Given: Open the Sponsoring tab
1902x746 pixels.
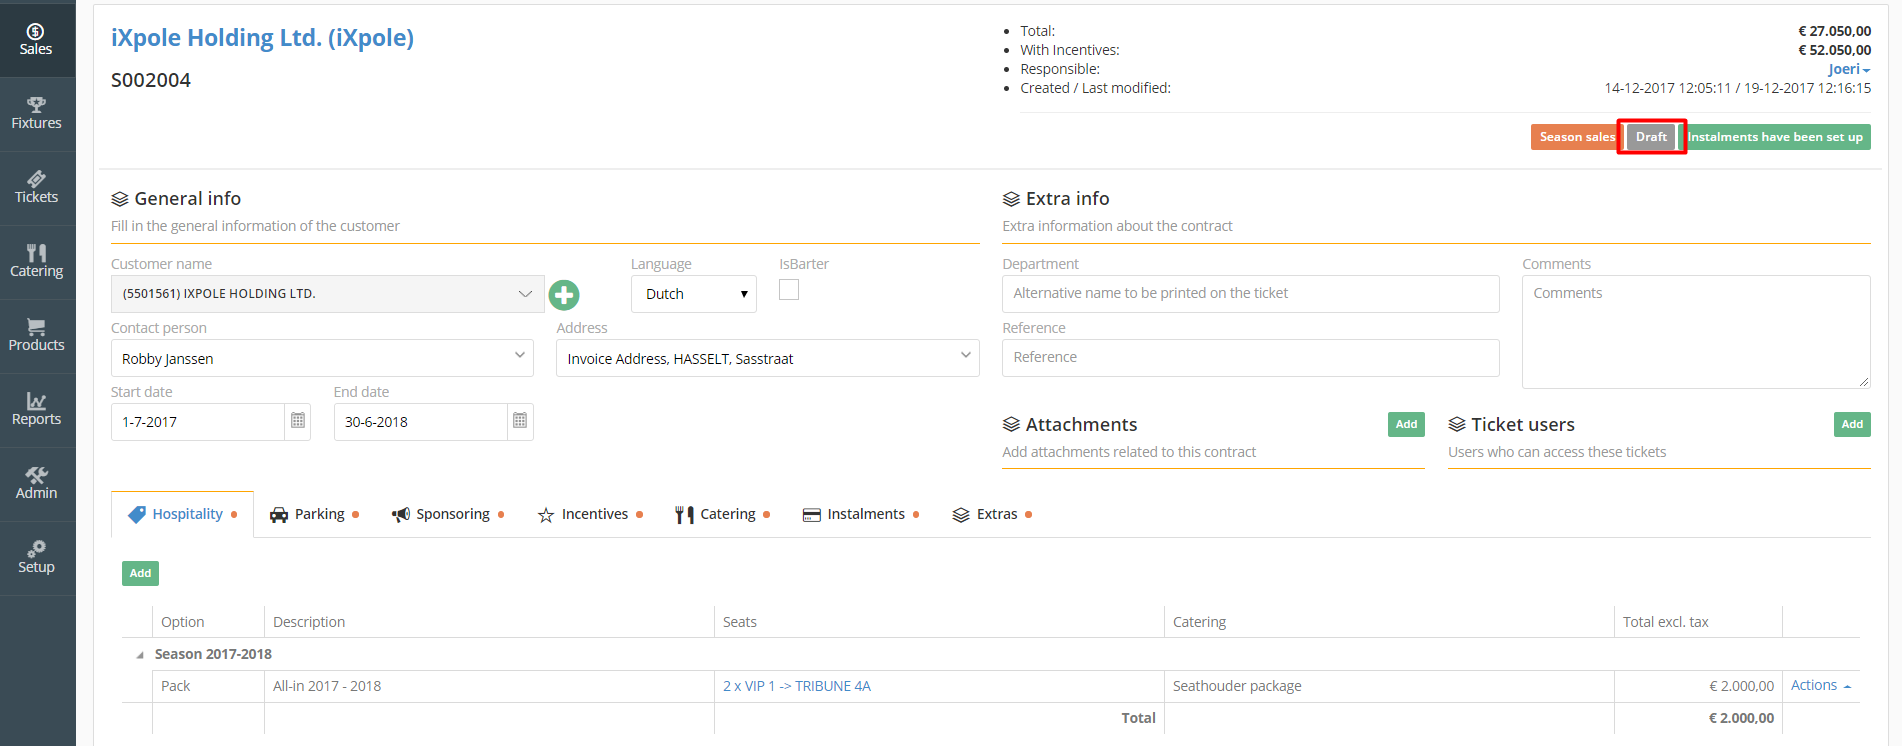Looking at the screenshot, I should pyautogui.click(x=447, y=514).
